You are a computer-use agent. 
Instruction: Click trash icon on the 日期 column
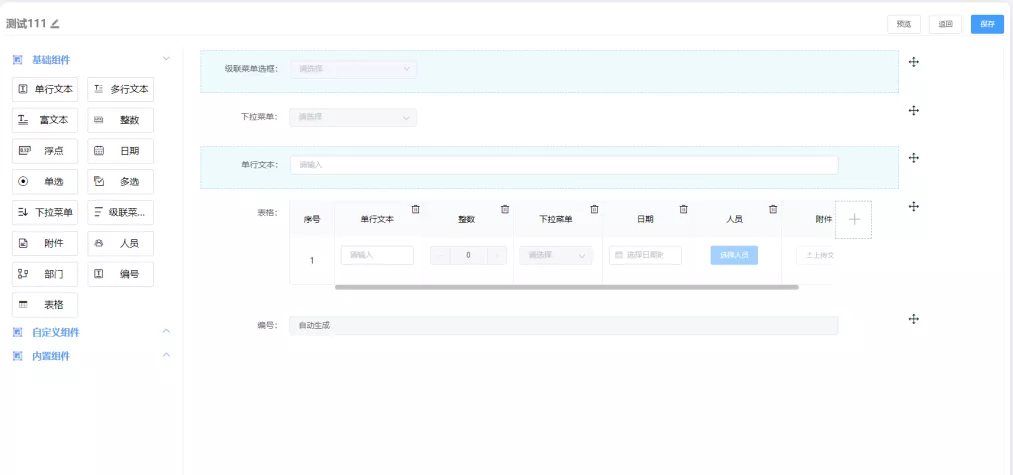(x=684, y=209)
